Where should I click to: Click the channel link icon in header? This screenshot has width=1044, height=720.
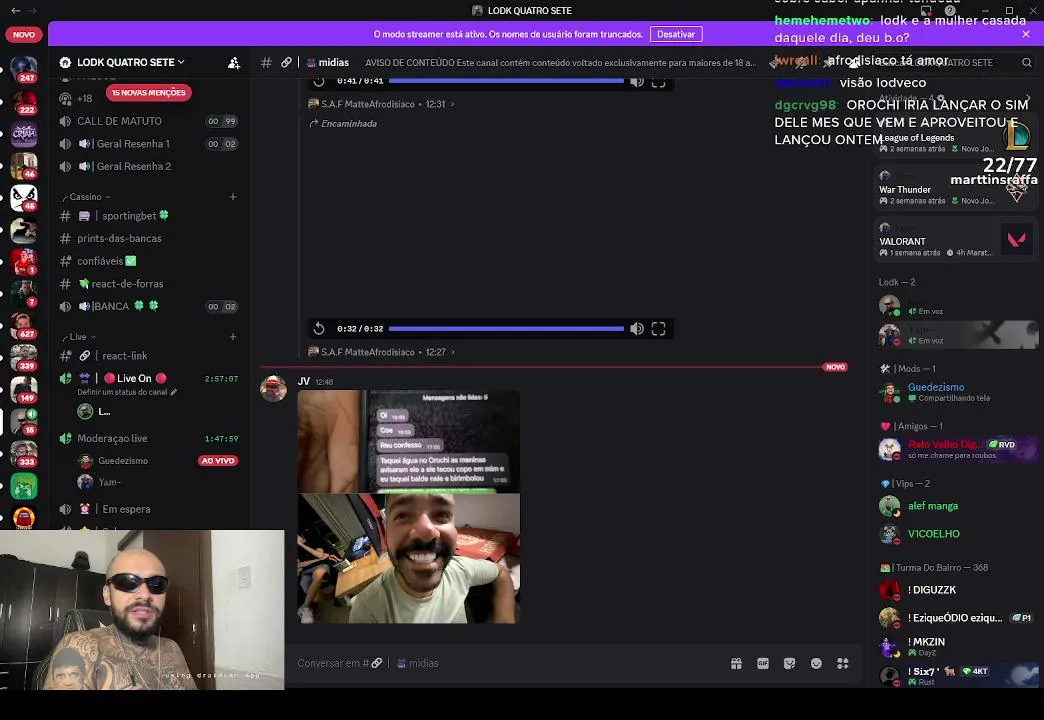(x=286, y=63)
